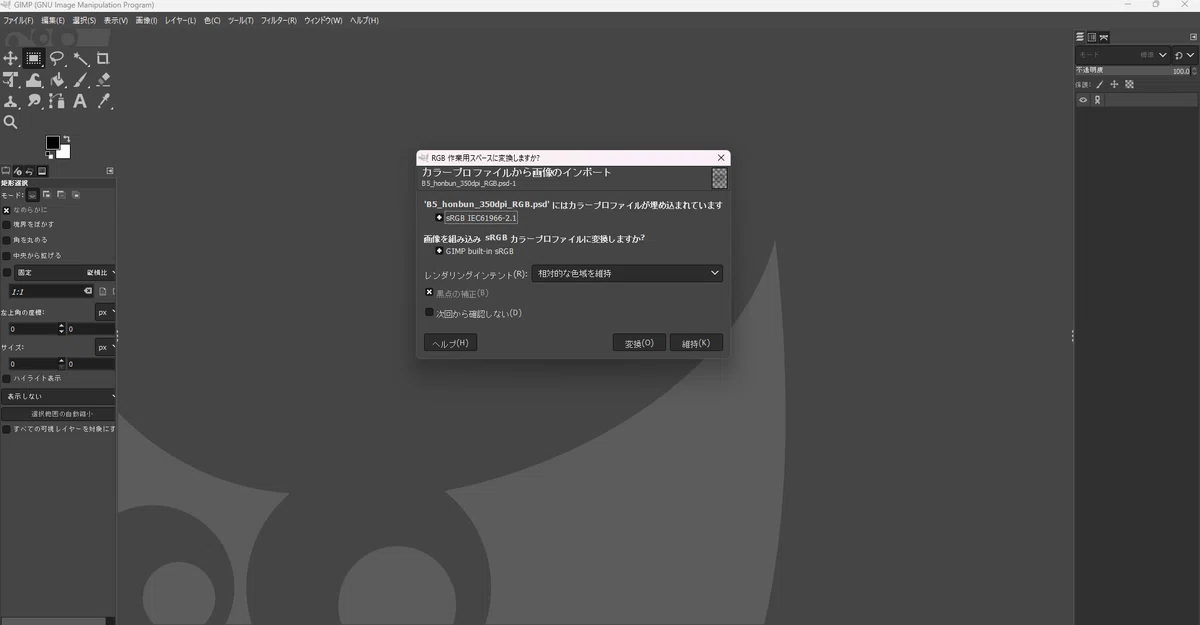This screenshot has height=625, width=1200.
Task: Click the 維持(K) keep button
Action: (696, 343)
